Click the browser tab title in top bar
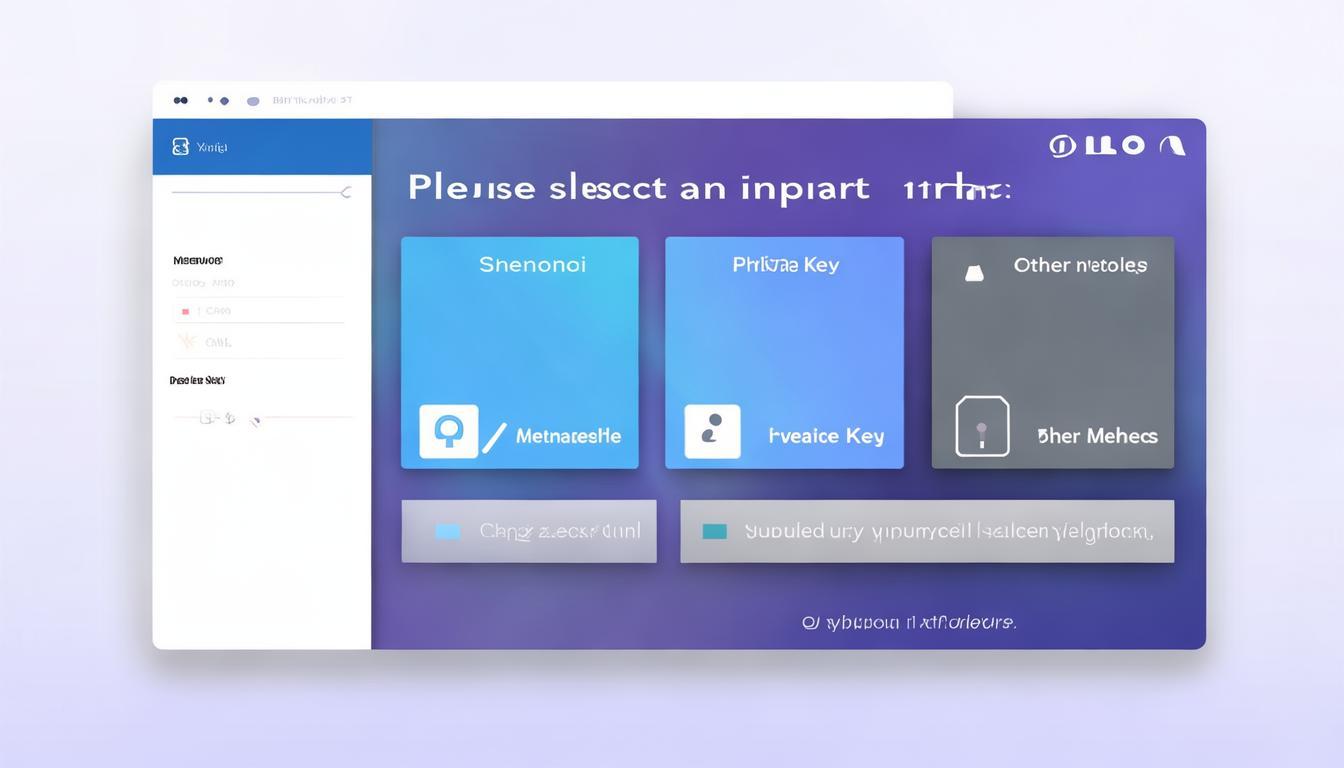The height and width of the screenshot is (768, 1344). coord(312,100)
